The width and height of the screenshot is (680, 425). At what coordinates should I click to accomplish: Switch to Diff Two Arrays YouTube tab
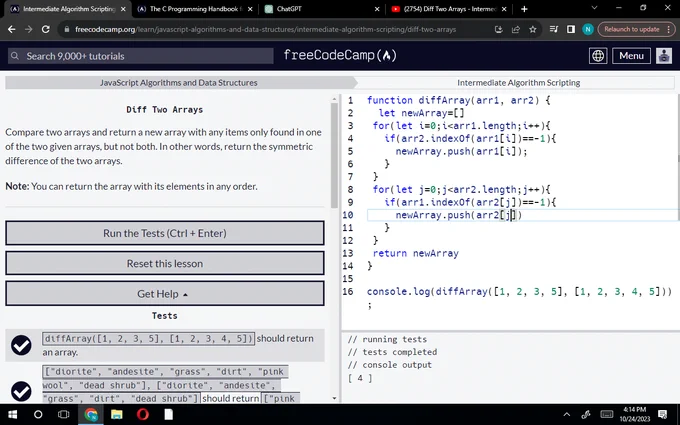point(447,9)
